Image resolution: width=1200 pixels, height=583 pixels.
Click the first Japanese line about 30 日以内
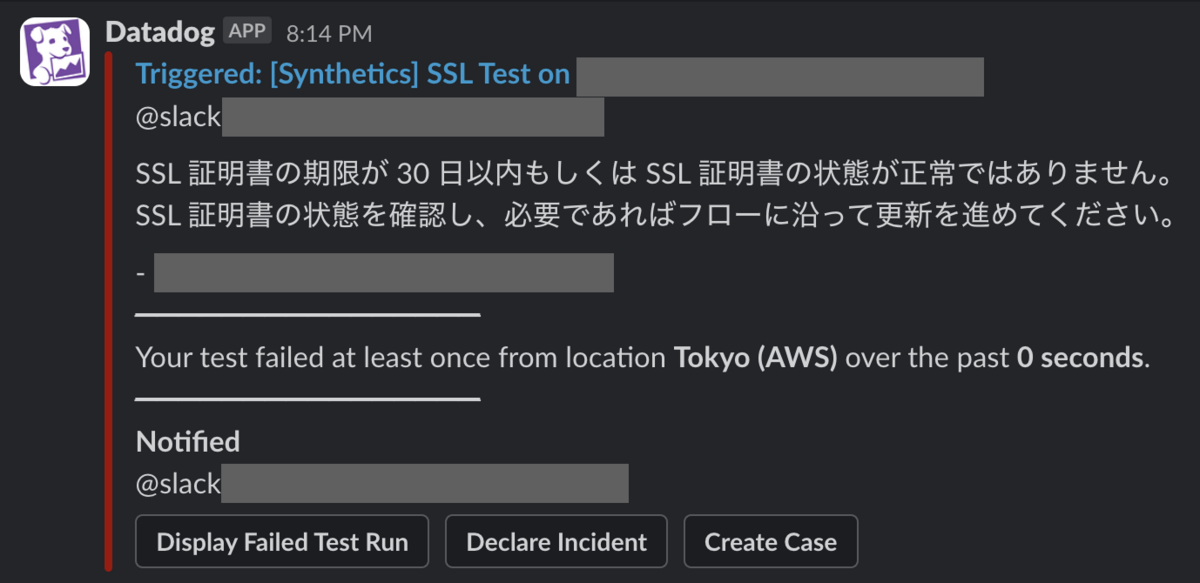[654, 175]
